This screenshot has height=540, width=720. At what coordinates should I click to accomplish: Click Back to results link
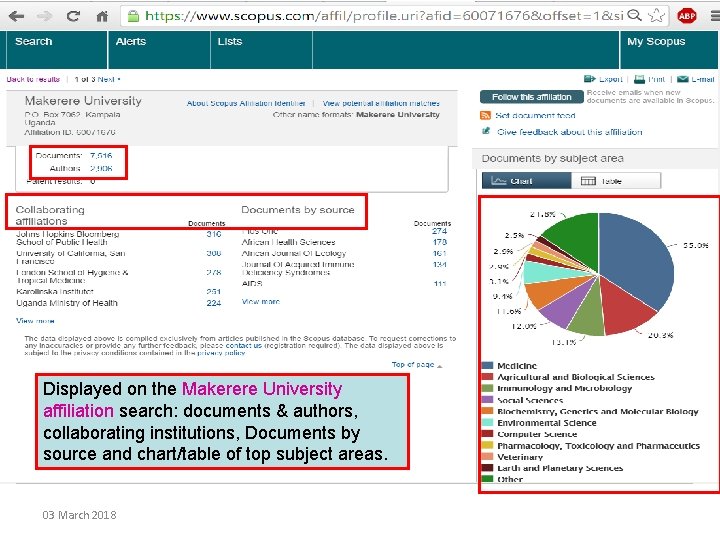click(x=33, y=79)
